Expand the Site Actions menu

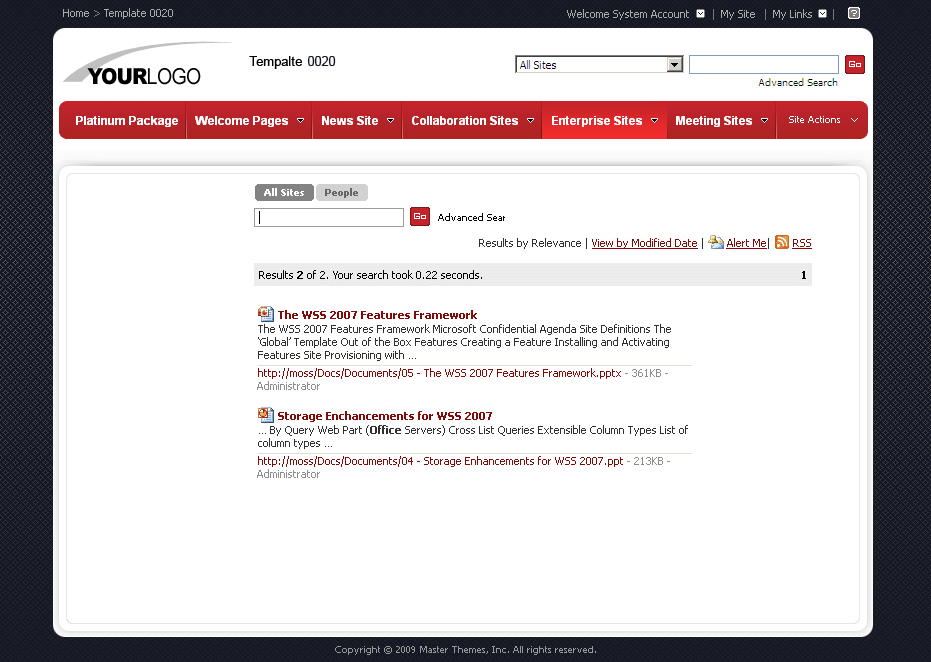pyautogui.click(x=821, y=120)
